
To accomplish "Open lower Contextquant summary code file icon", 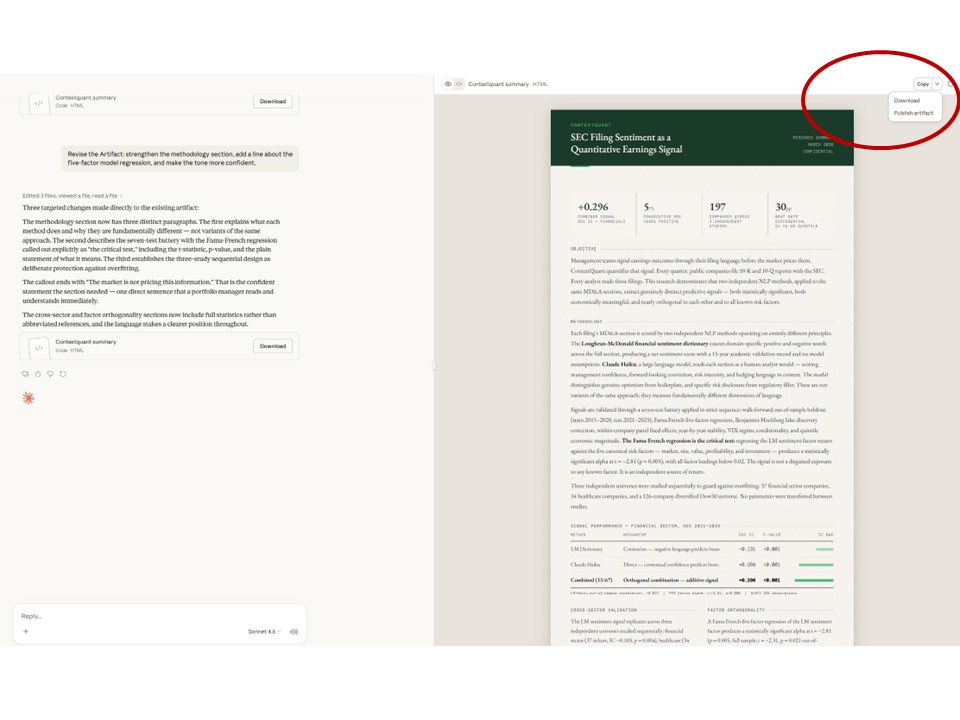I will click(x=39, y=347).
